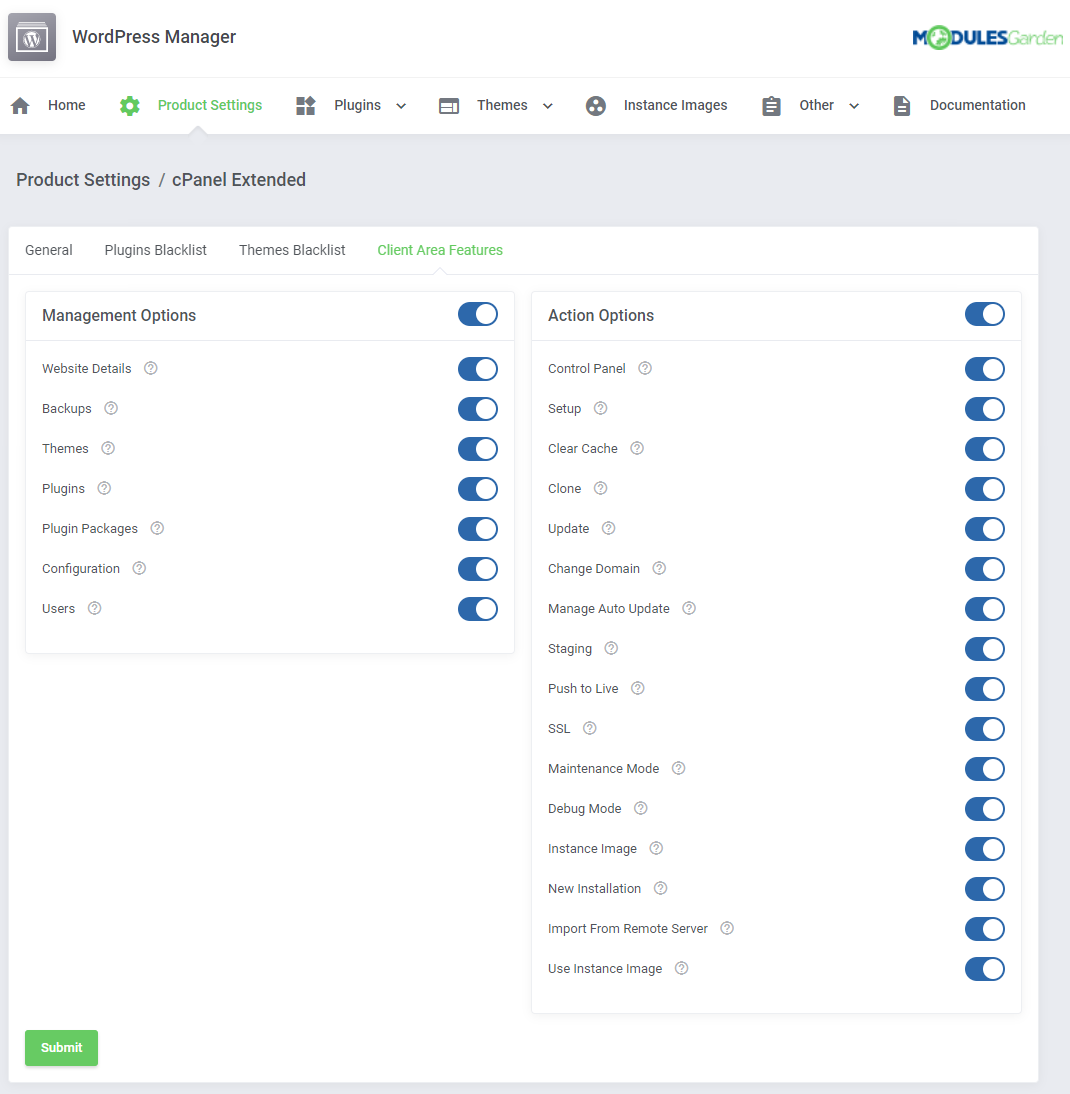Toggle the Management Options master switch

coord(478,315)
